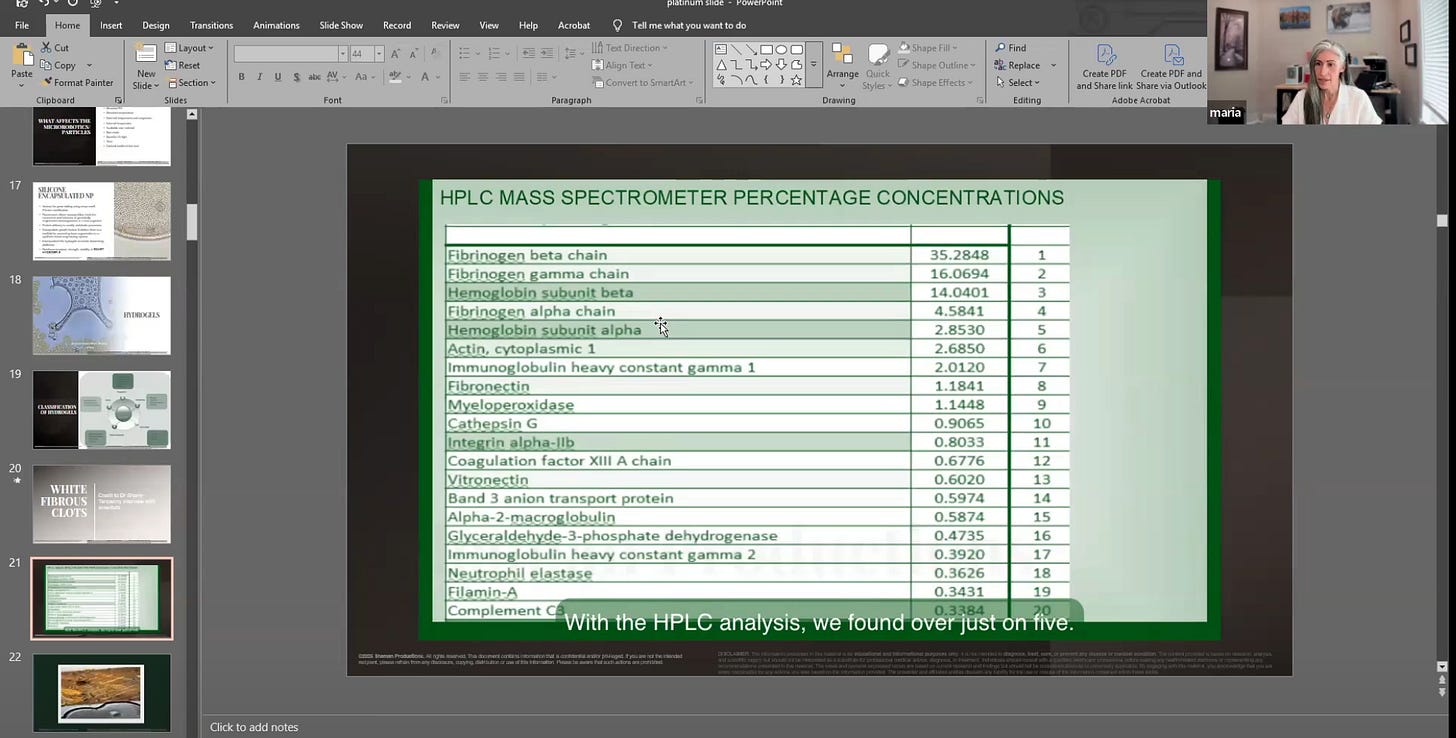Toggle Align Left paragraph alignment

[465, 77]
